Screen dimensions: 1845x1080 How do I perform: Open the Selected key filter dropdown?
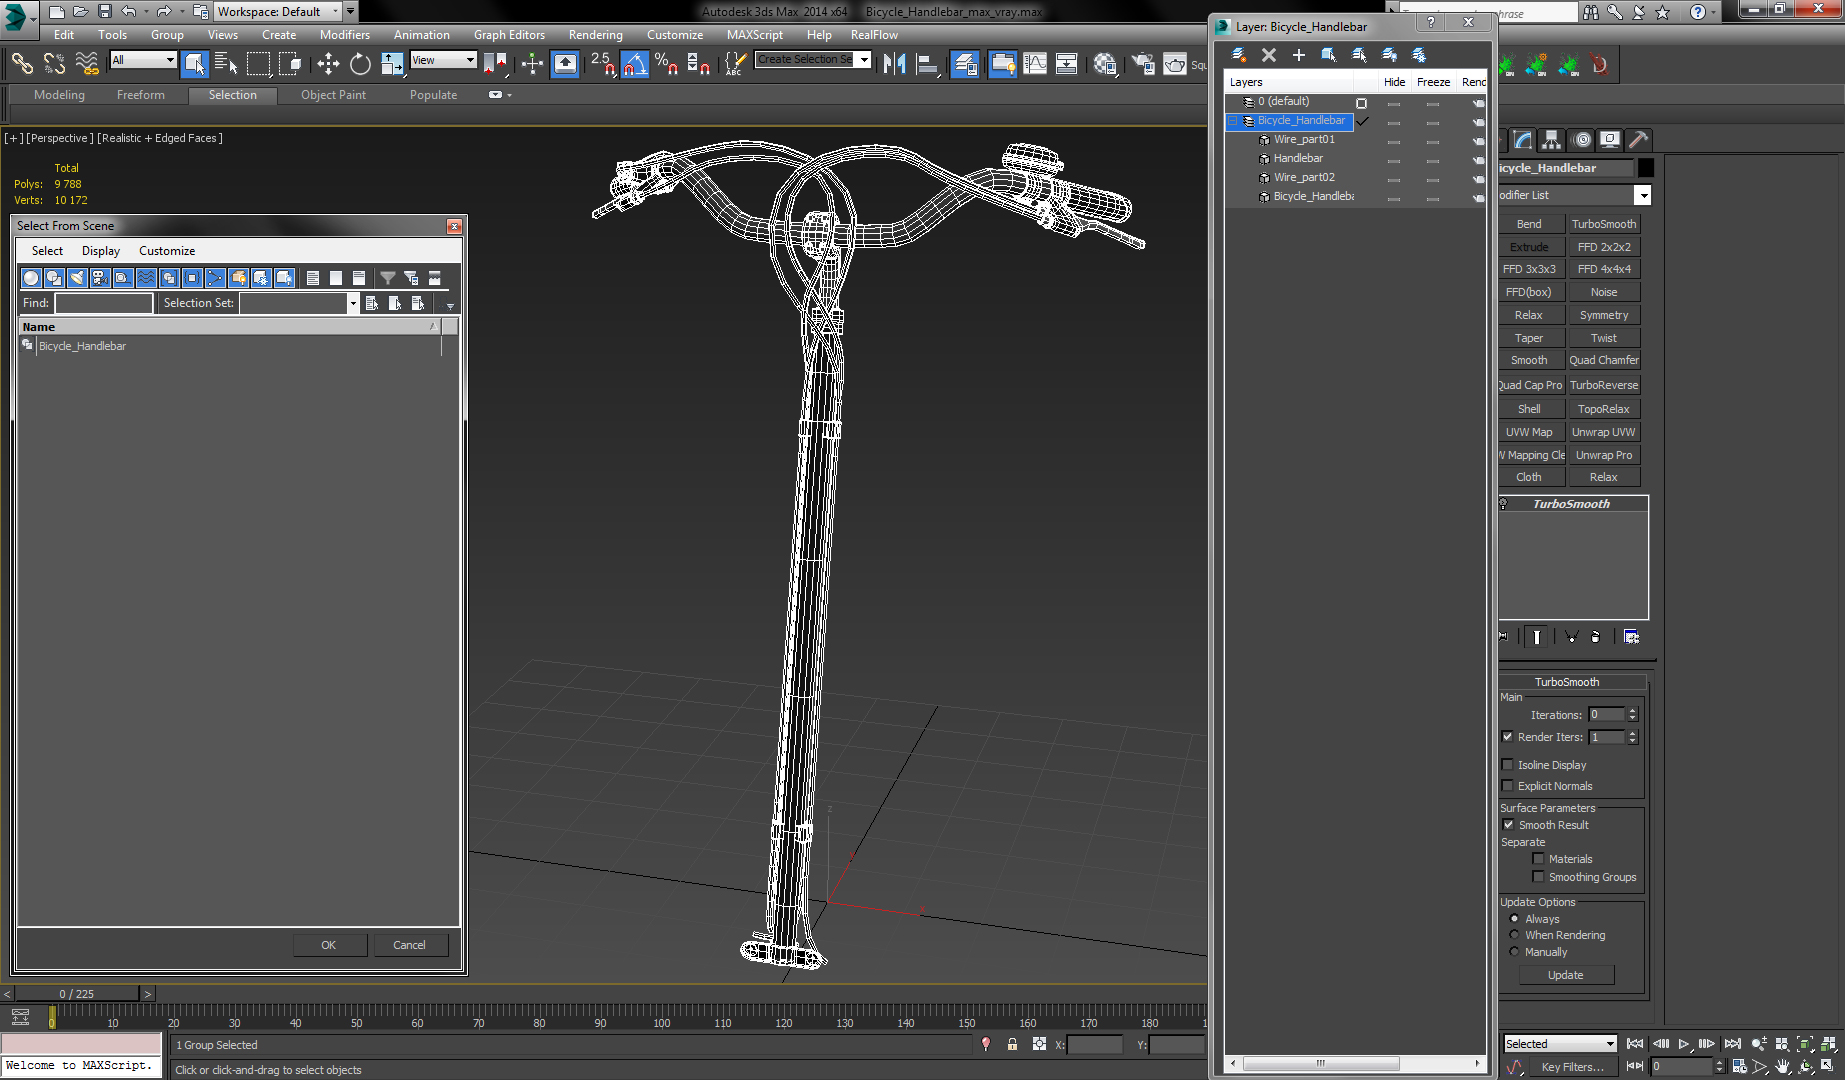click(x=1560, y=1044)
